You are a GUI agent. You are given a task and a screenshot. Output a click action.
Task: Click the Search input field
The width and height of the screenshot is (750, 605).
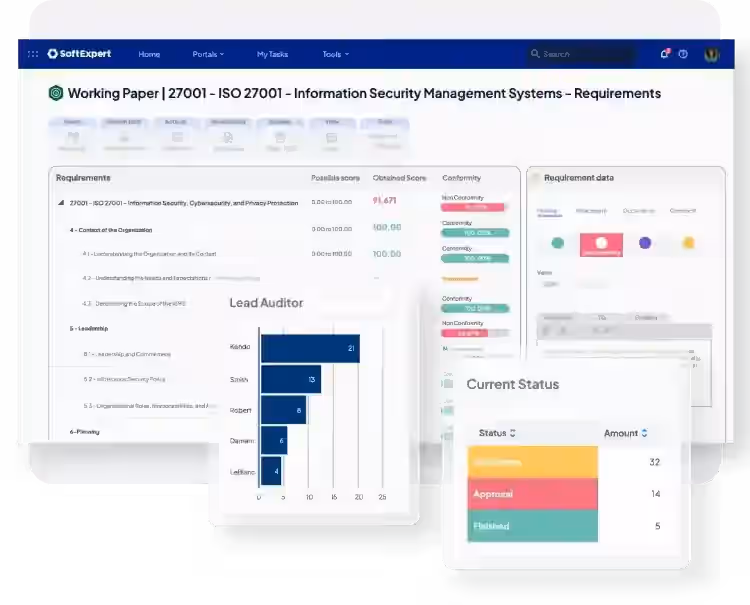tap(581, 54)
